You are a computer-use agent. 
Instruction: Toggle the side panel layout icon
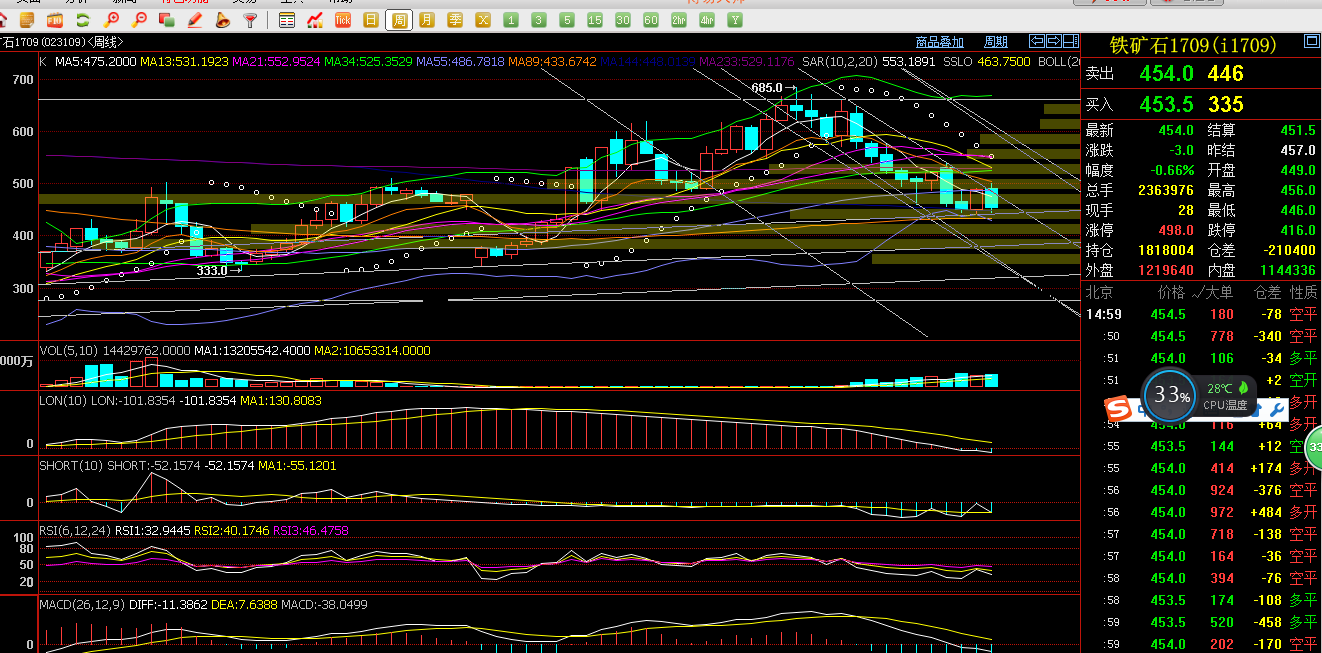click(x=1069, y=41)
